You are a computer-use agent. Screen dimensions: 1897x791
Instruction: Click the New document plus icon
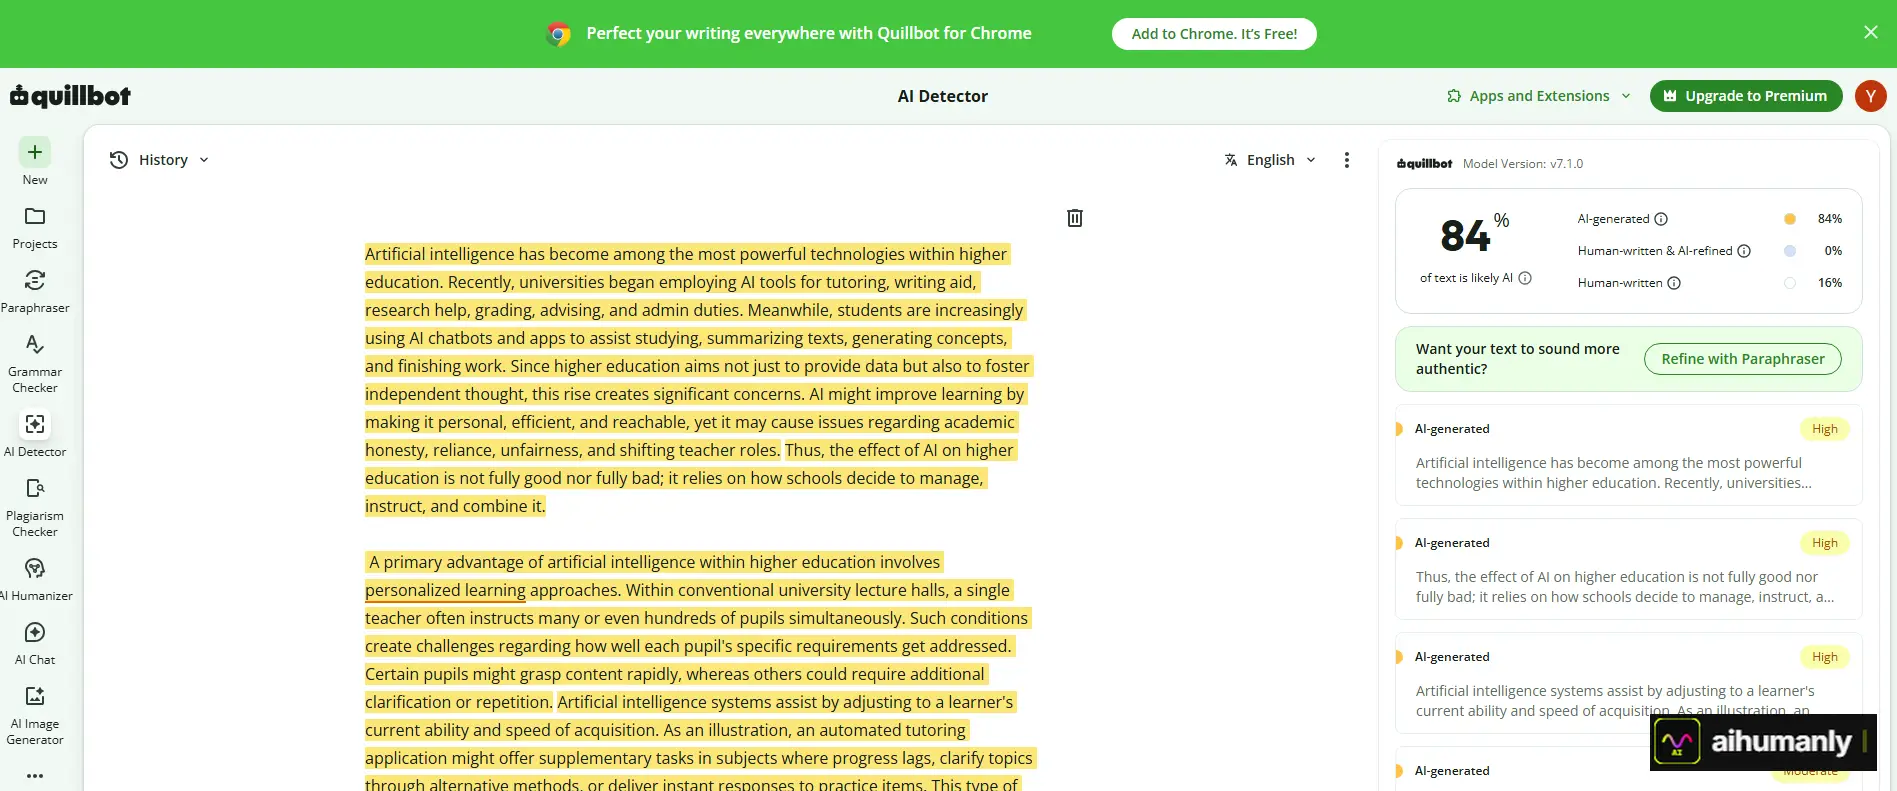pyautogui.click(x=35, y=152)
